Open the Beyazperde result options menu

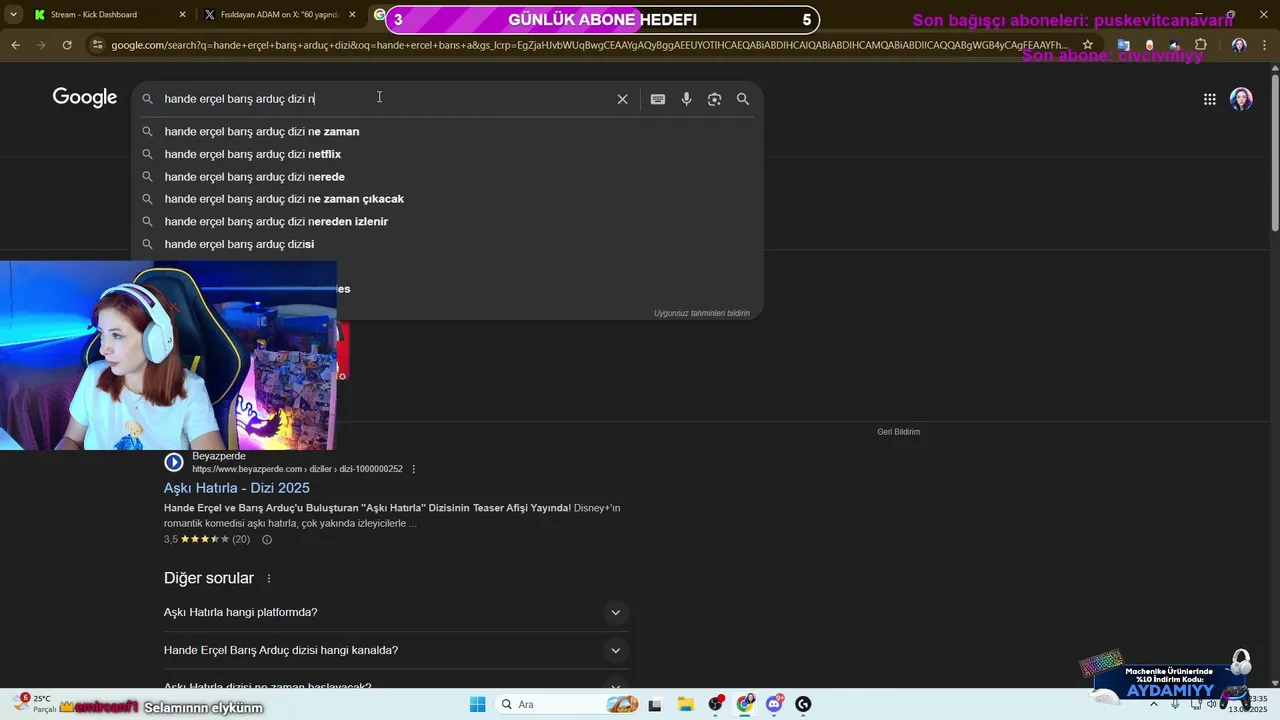pyautogui.click(x=413, y=469)
